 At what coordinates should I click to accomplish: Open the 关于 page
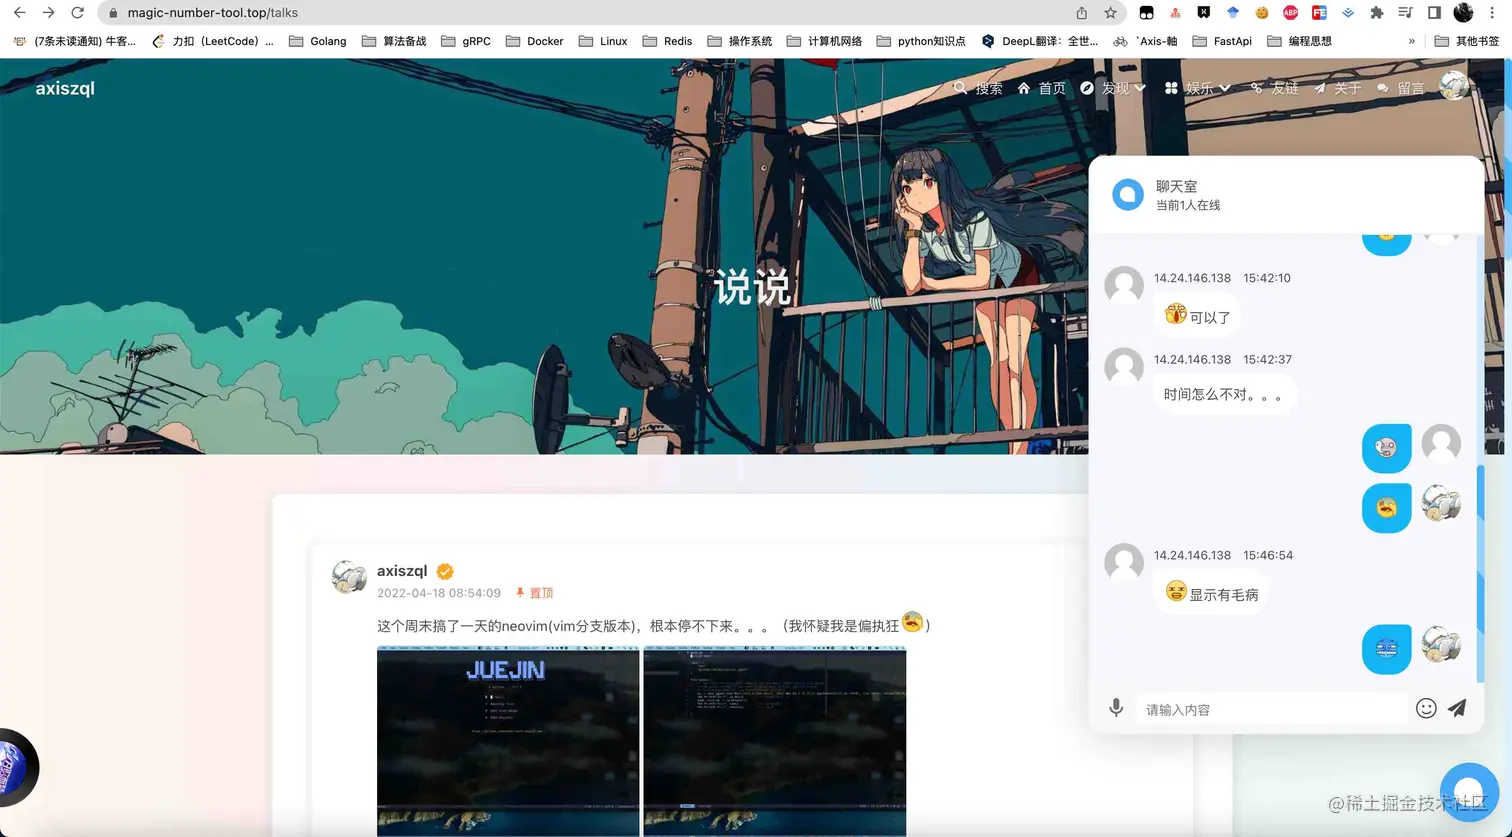(1337, 88)
